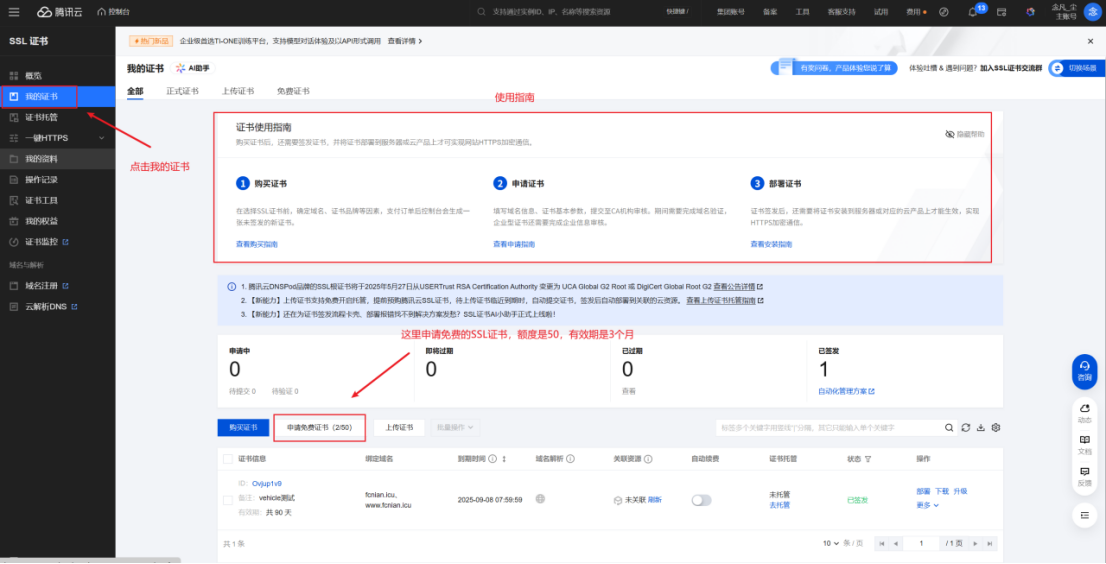
Task: Click 刷新 beside 未关联
Action: 655,499
